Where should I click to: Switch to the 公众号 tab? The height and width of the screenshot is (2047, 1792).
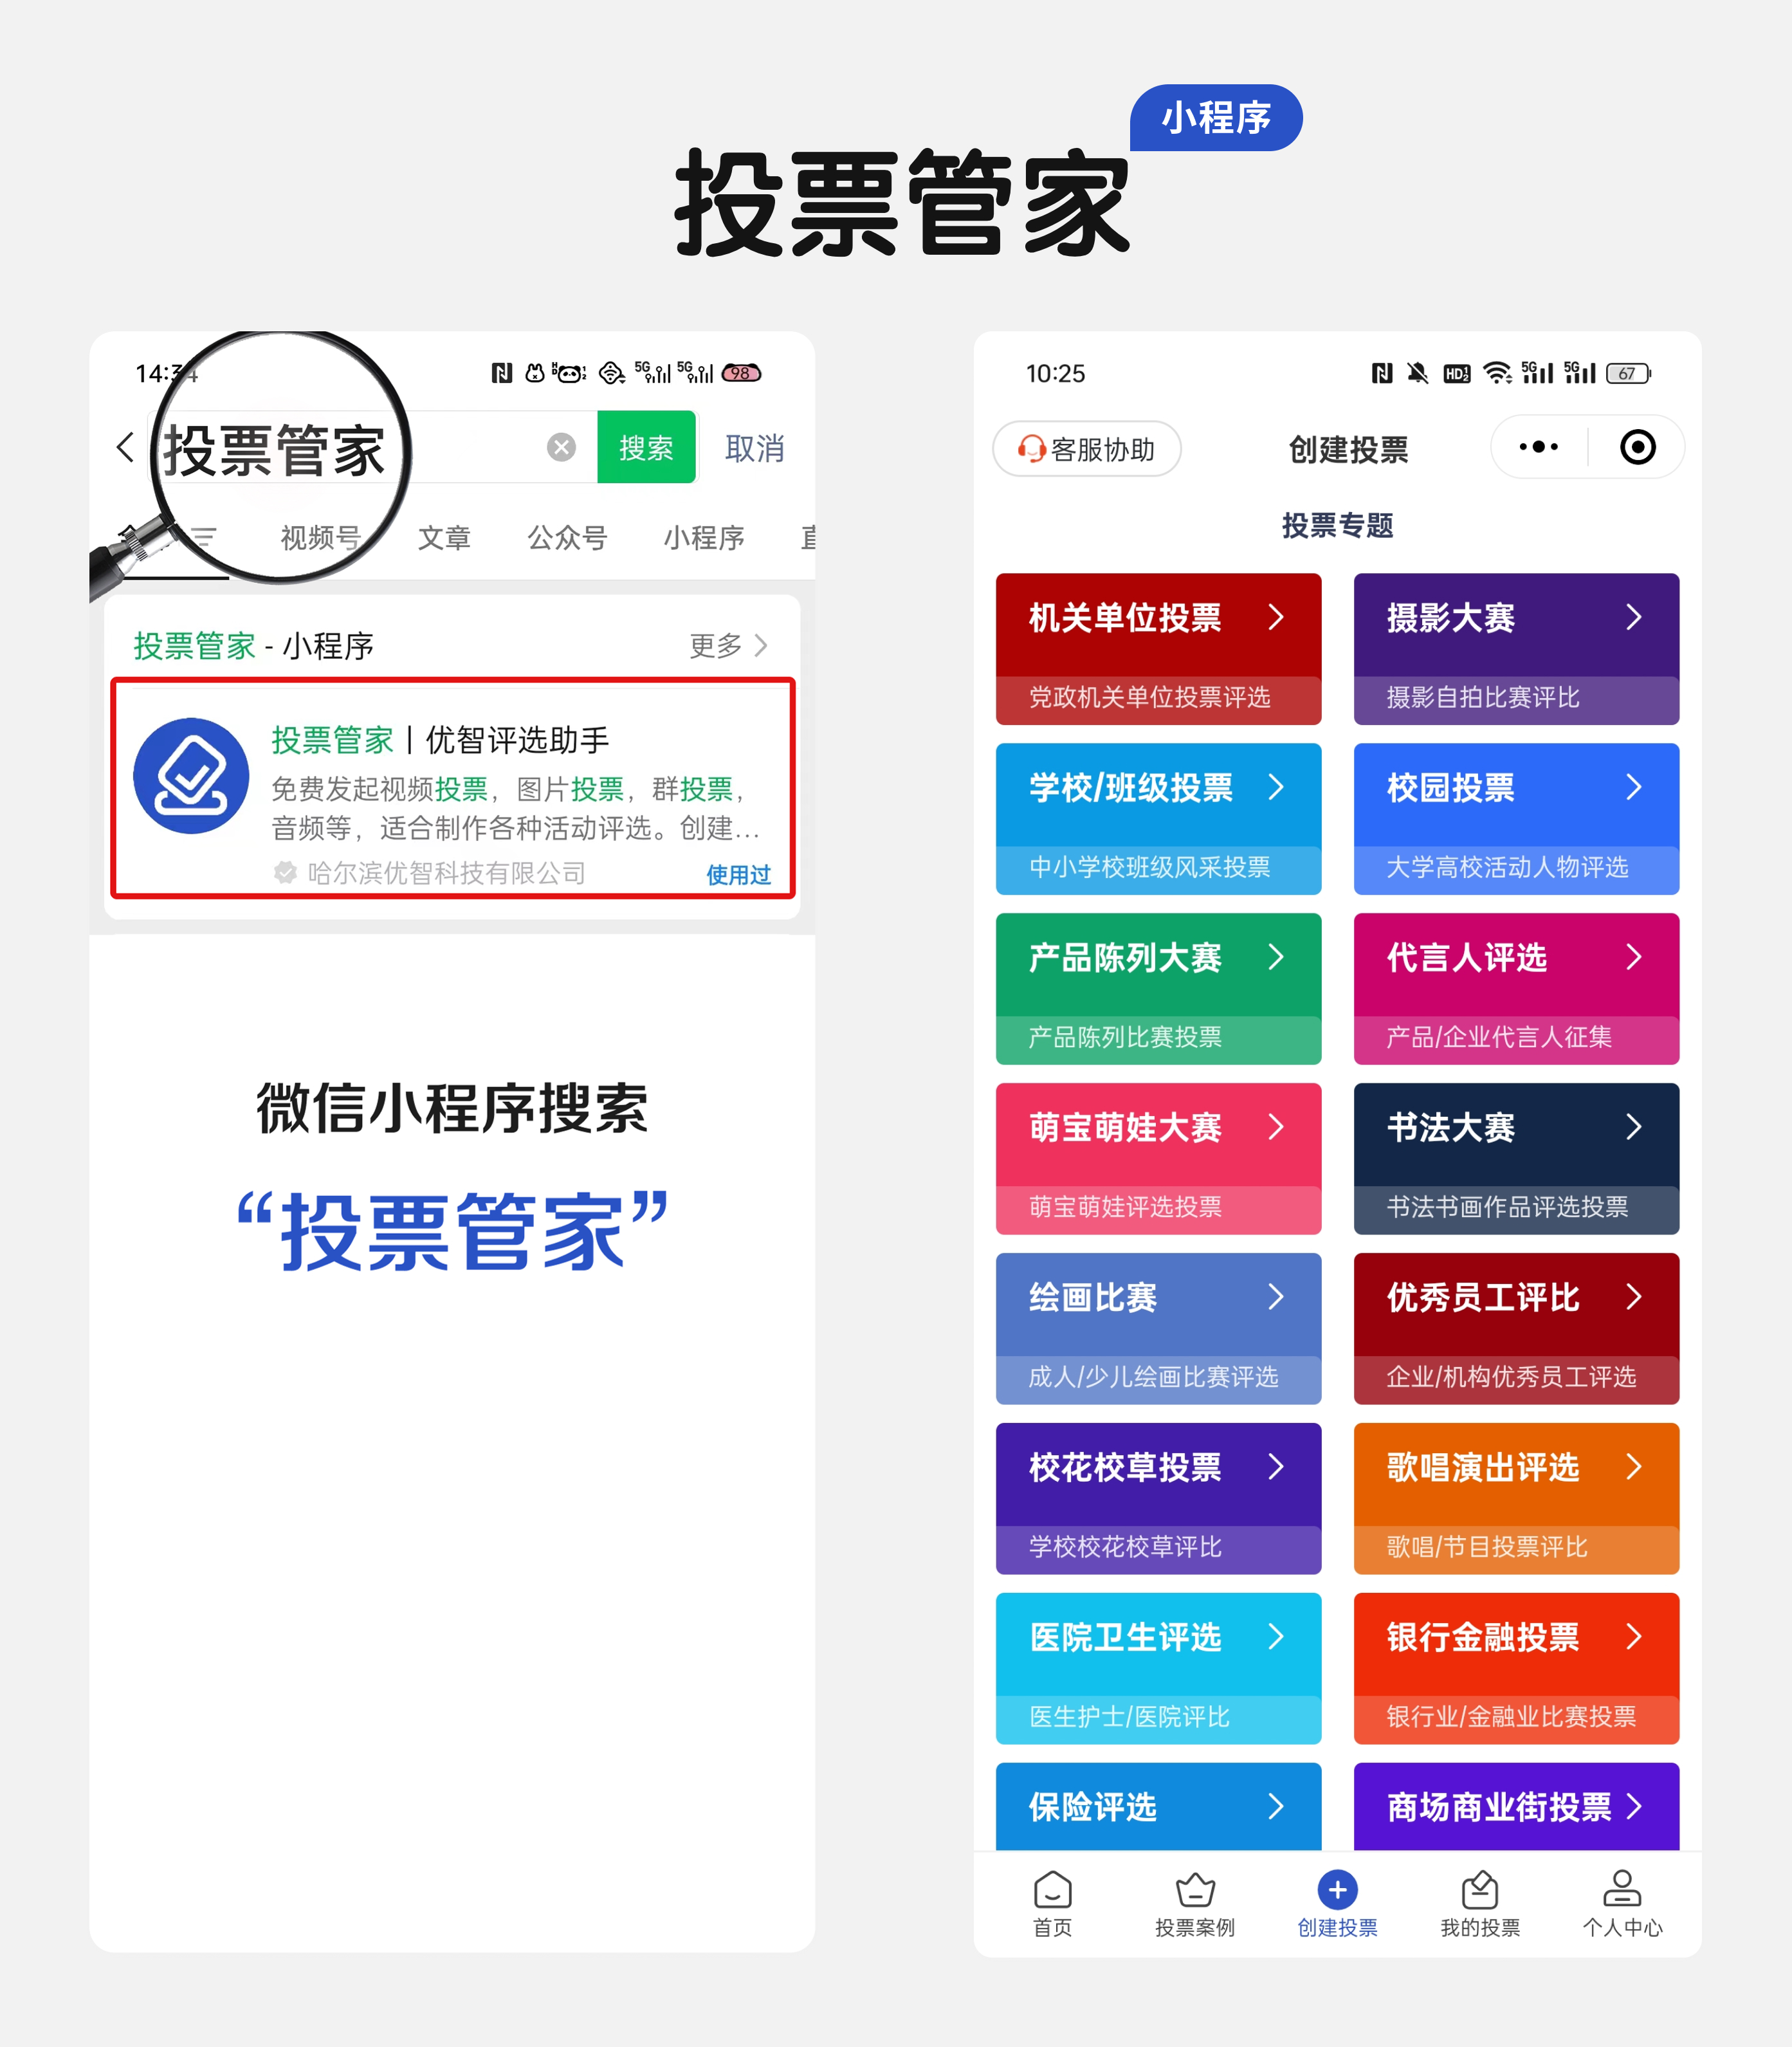(567, 538)
